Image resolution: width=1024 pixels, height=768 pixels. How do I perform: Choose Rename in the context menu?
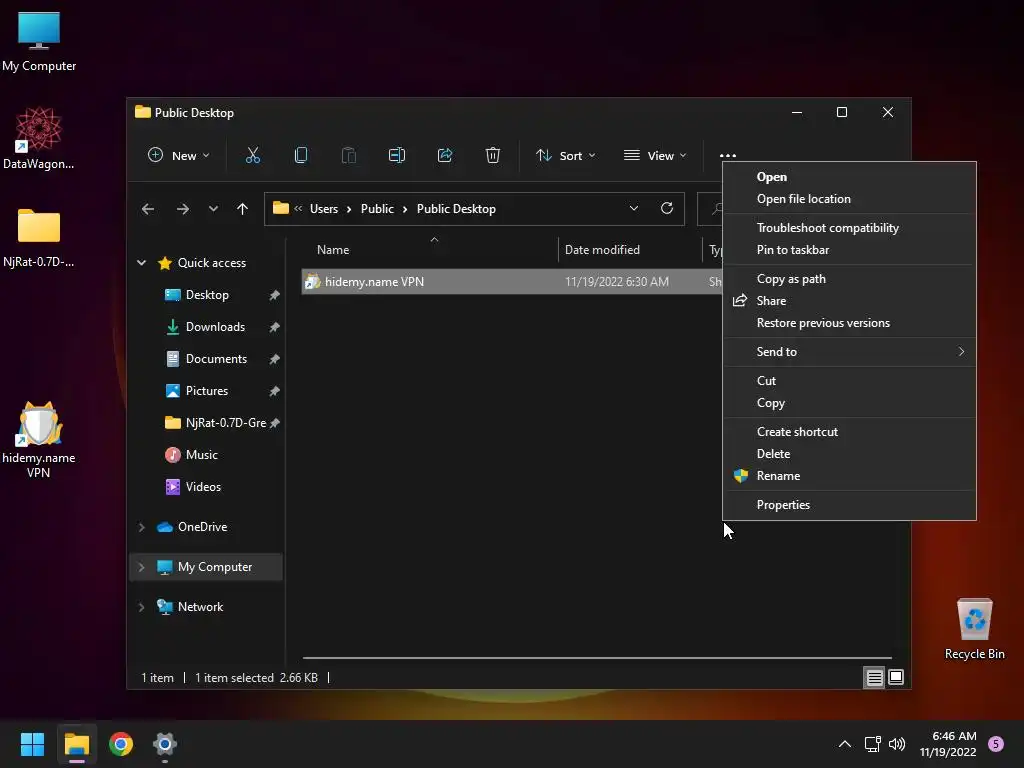(x=849, y=475)
